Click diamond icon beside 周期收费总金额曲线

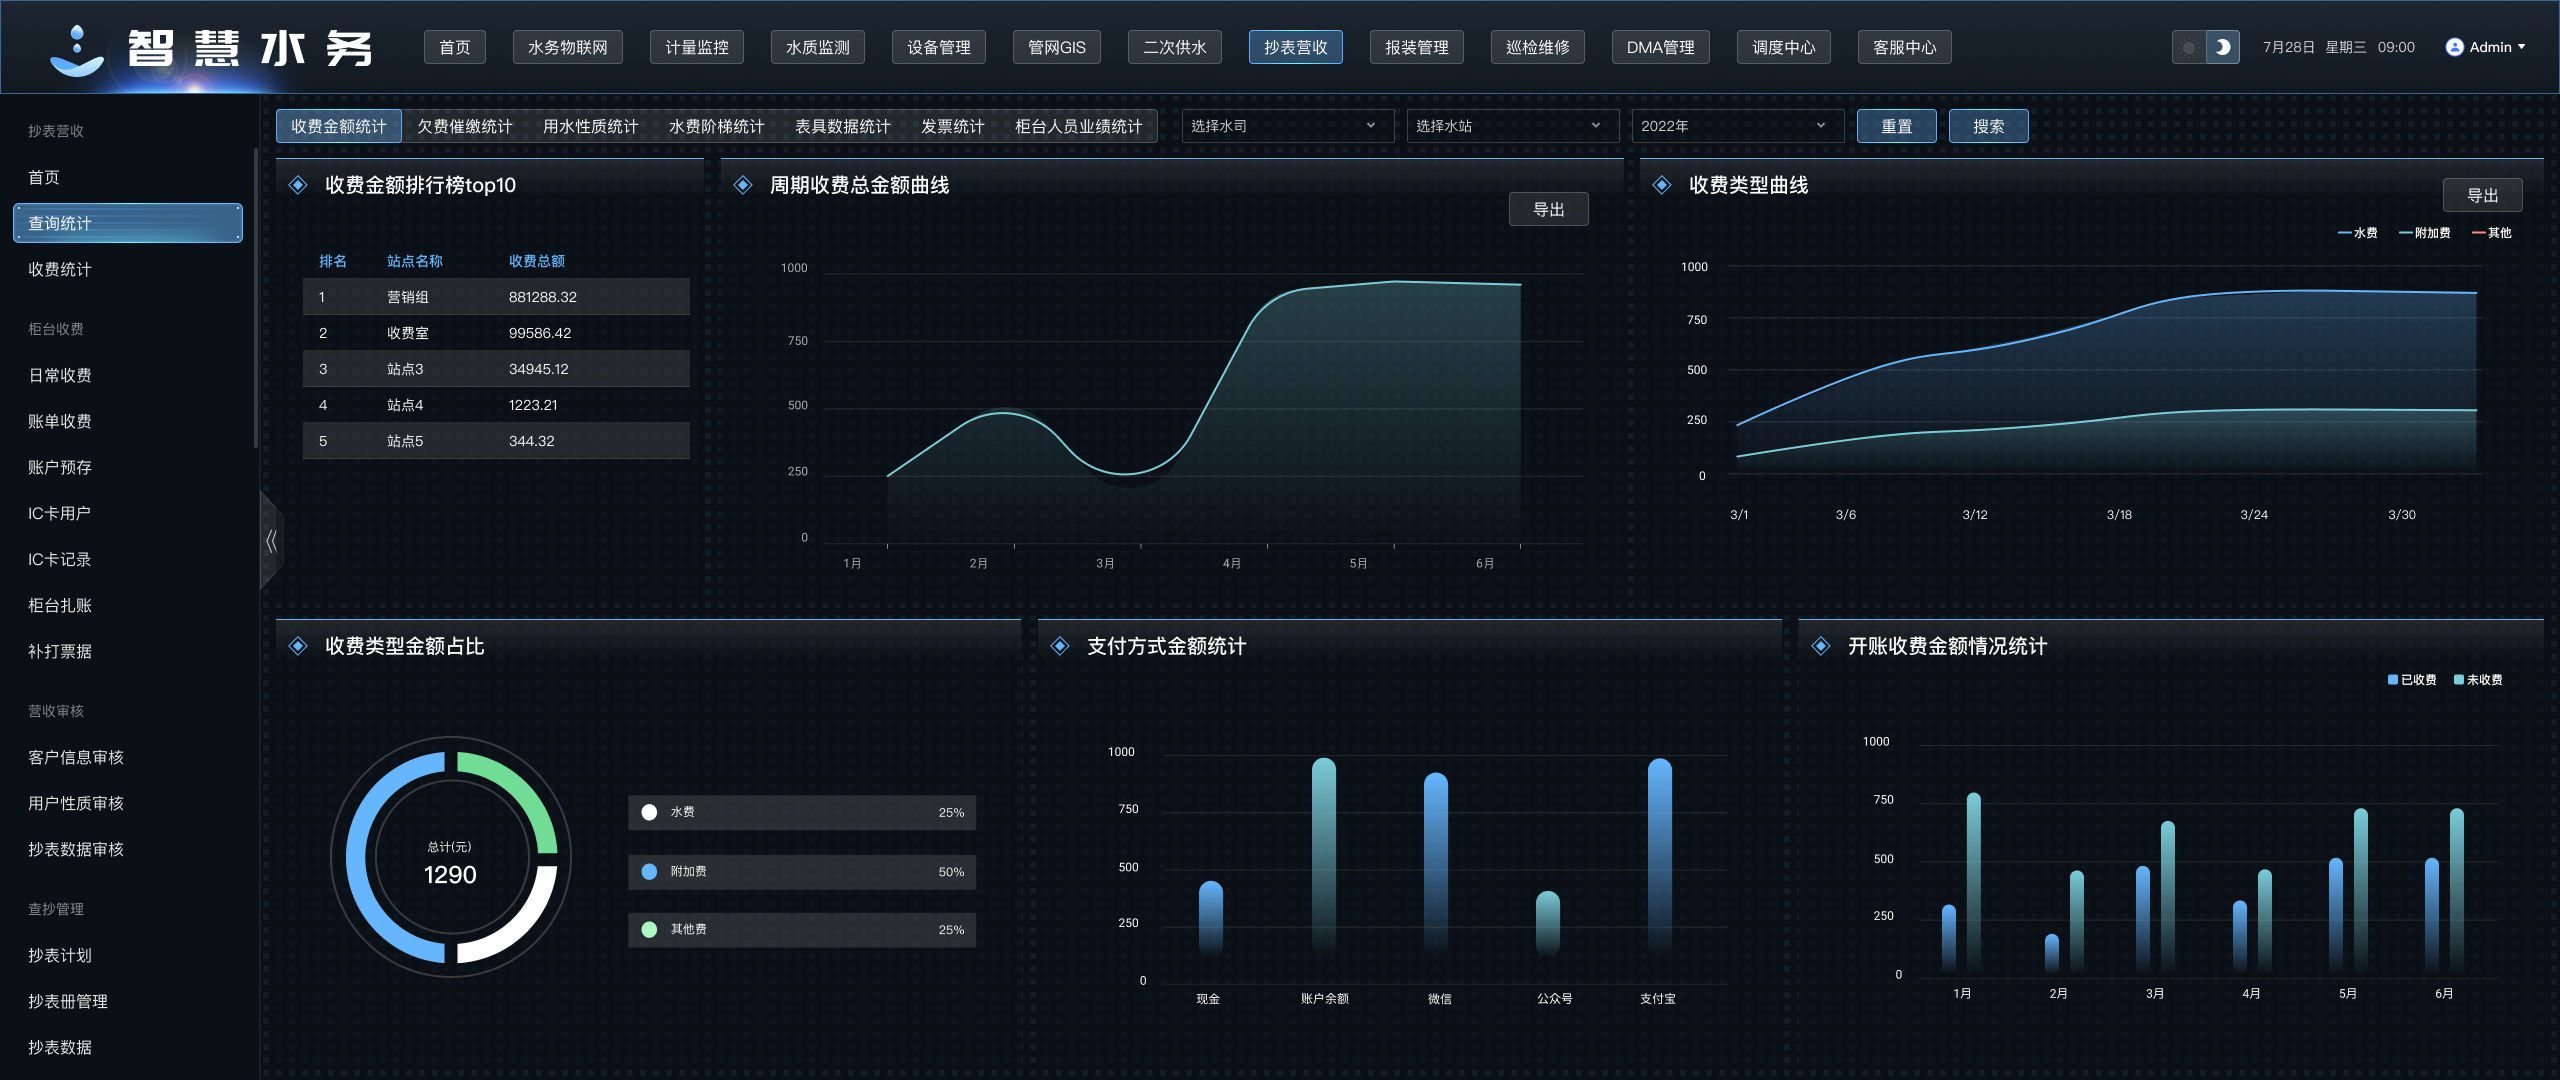[743, 185]
